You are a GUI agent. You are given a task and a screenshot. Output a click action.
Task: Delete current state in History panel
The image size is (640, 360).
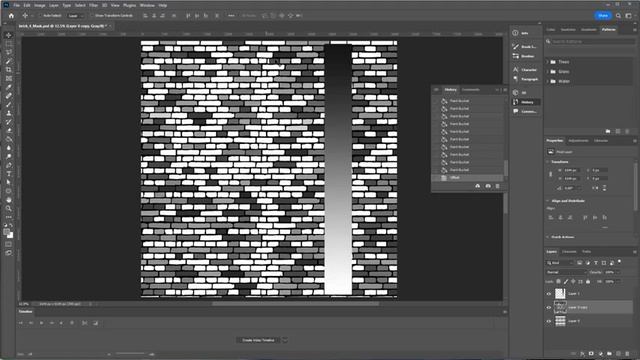[498, 186]
